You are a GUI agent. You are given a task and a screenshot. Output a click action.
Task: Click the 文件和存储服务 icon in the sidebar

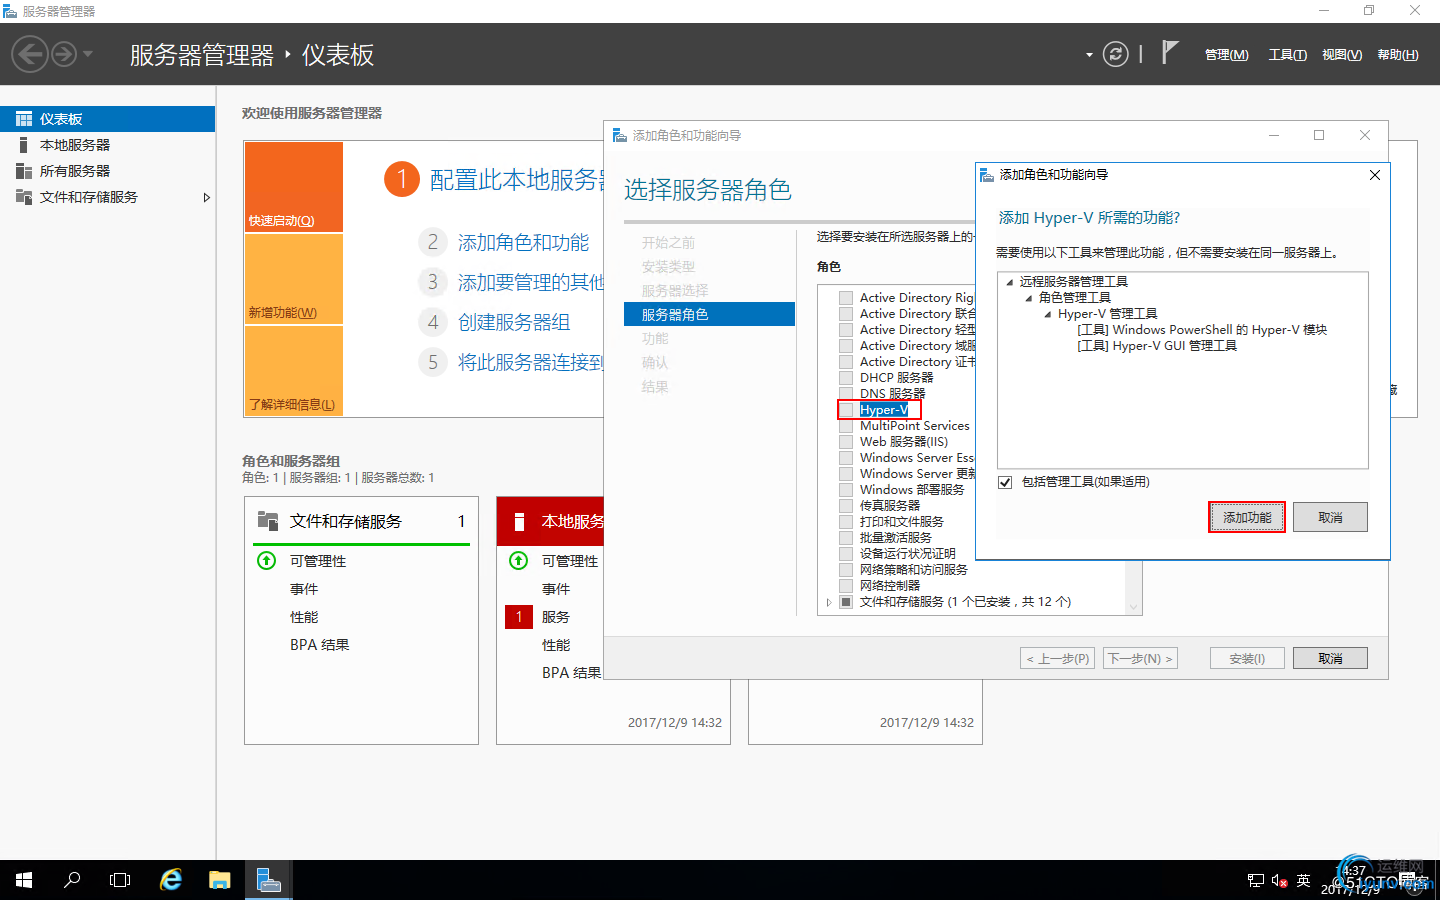tap(24, 197)
